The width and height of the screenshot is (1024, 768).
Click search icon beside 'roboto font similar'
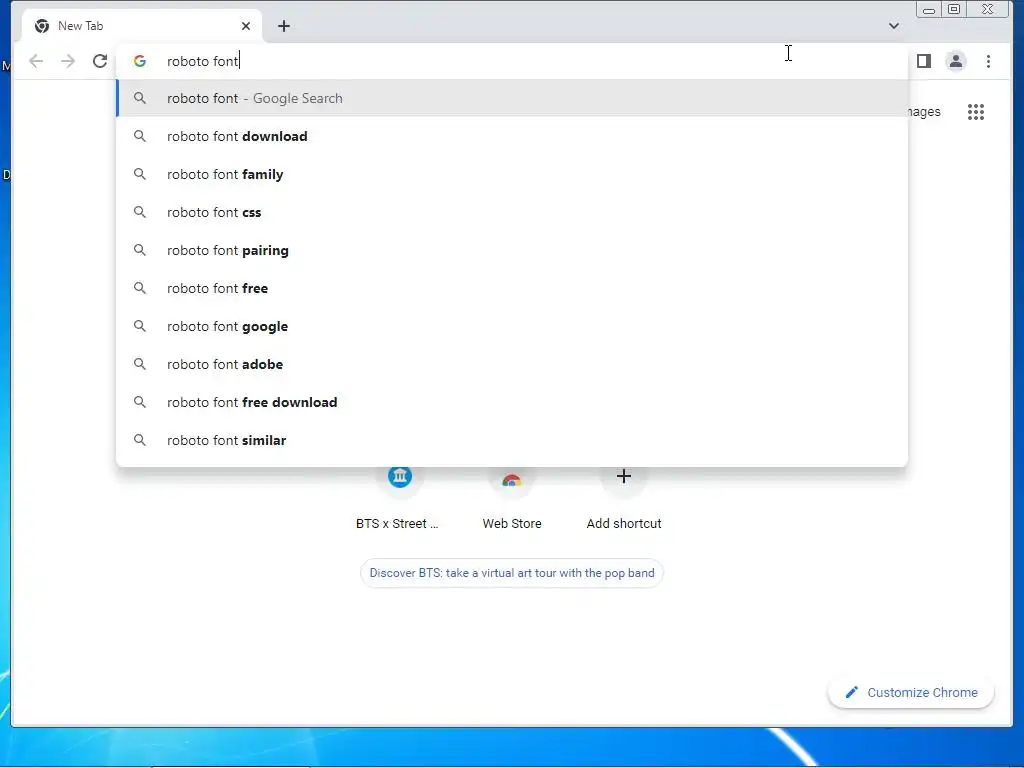pyautogui.click(x=140, y=440)
